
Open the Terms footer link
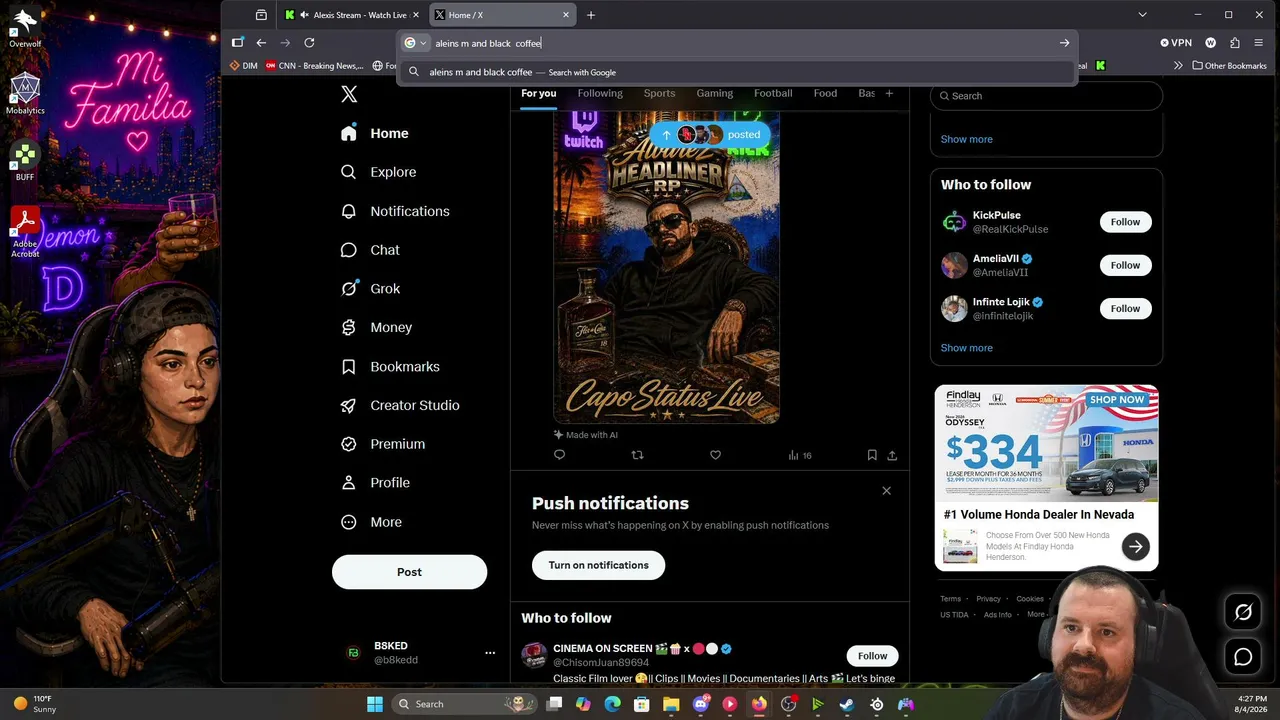(x=950, y=599)
